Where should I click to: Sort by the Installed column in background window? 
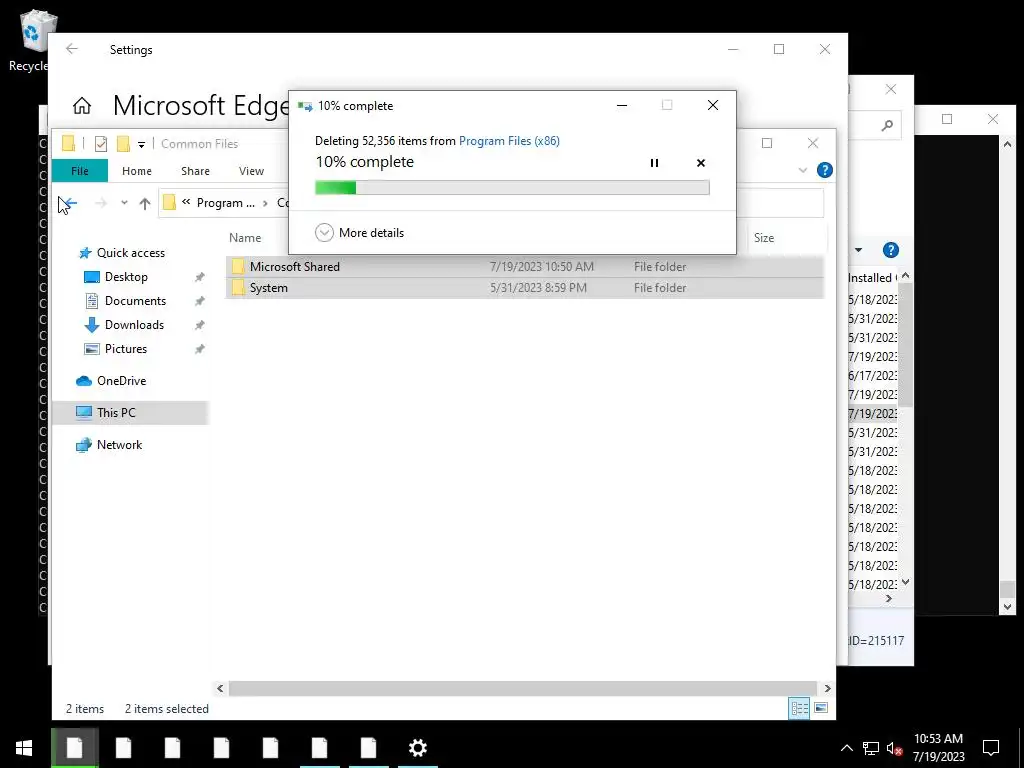click(x=872, y=278)
